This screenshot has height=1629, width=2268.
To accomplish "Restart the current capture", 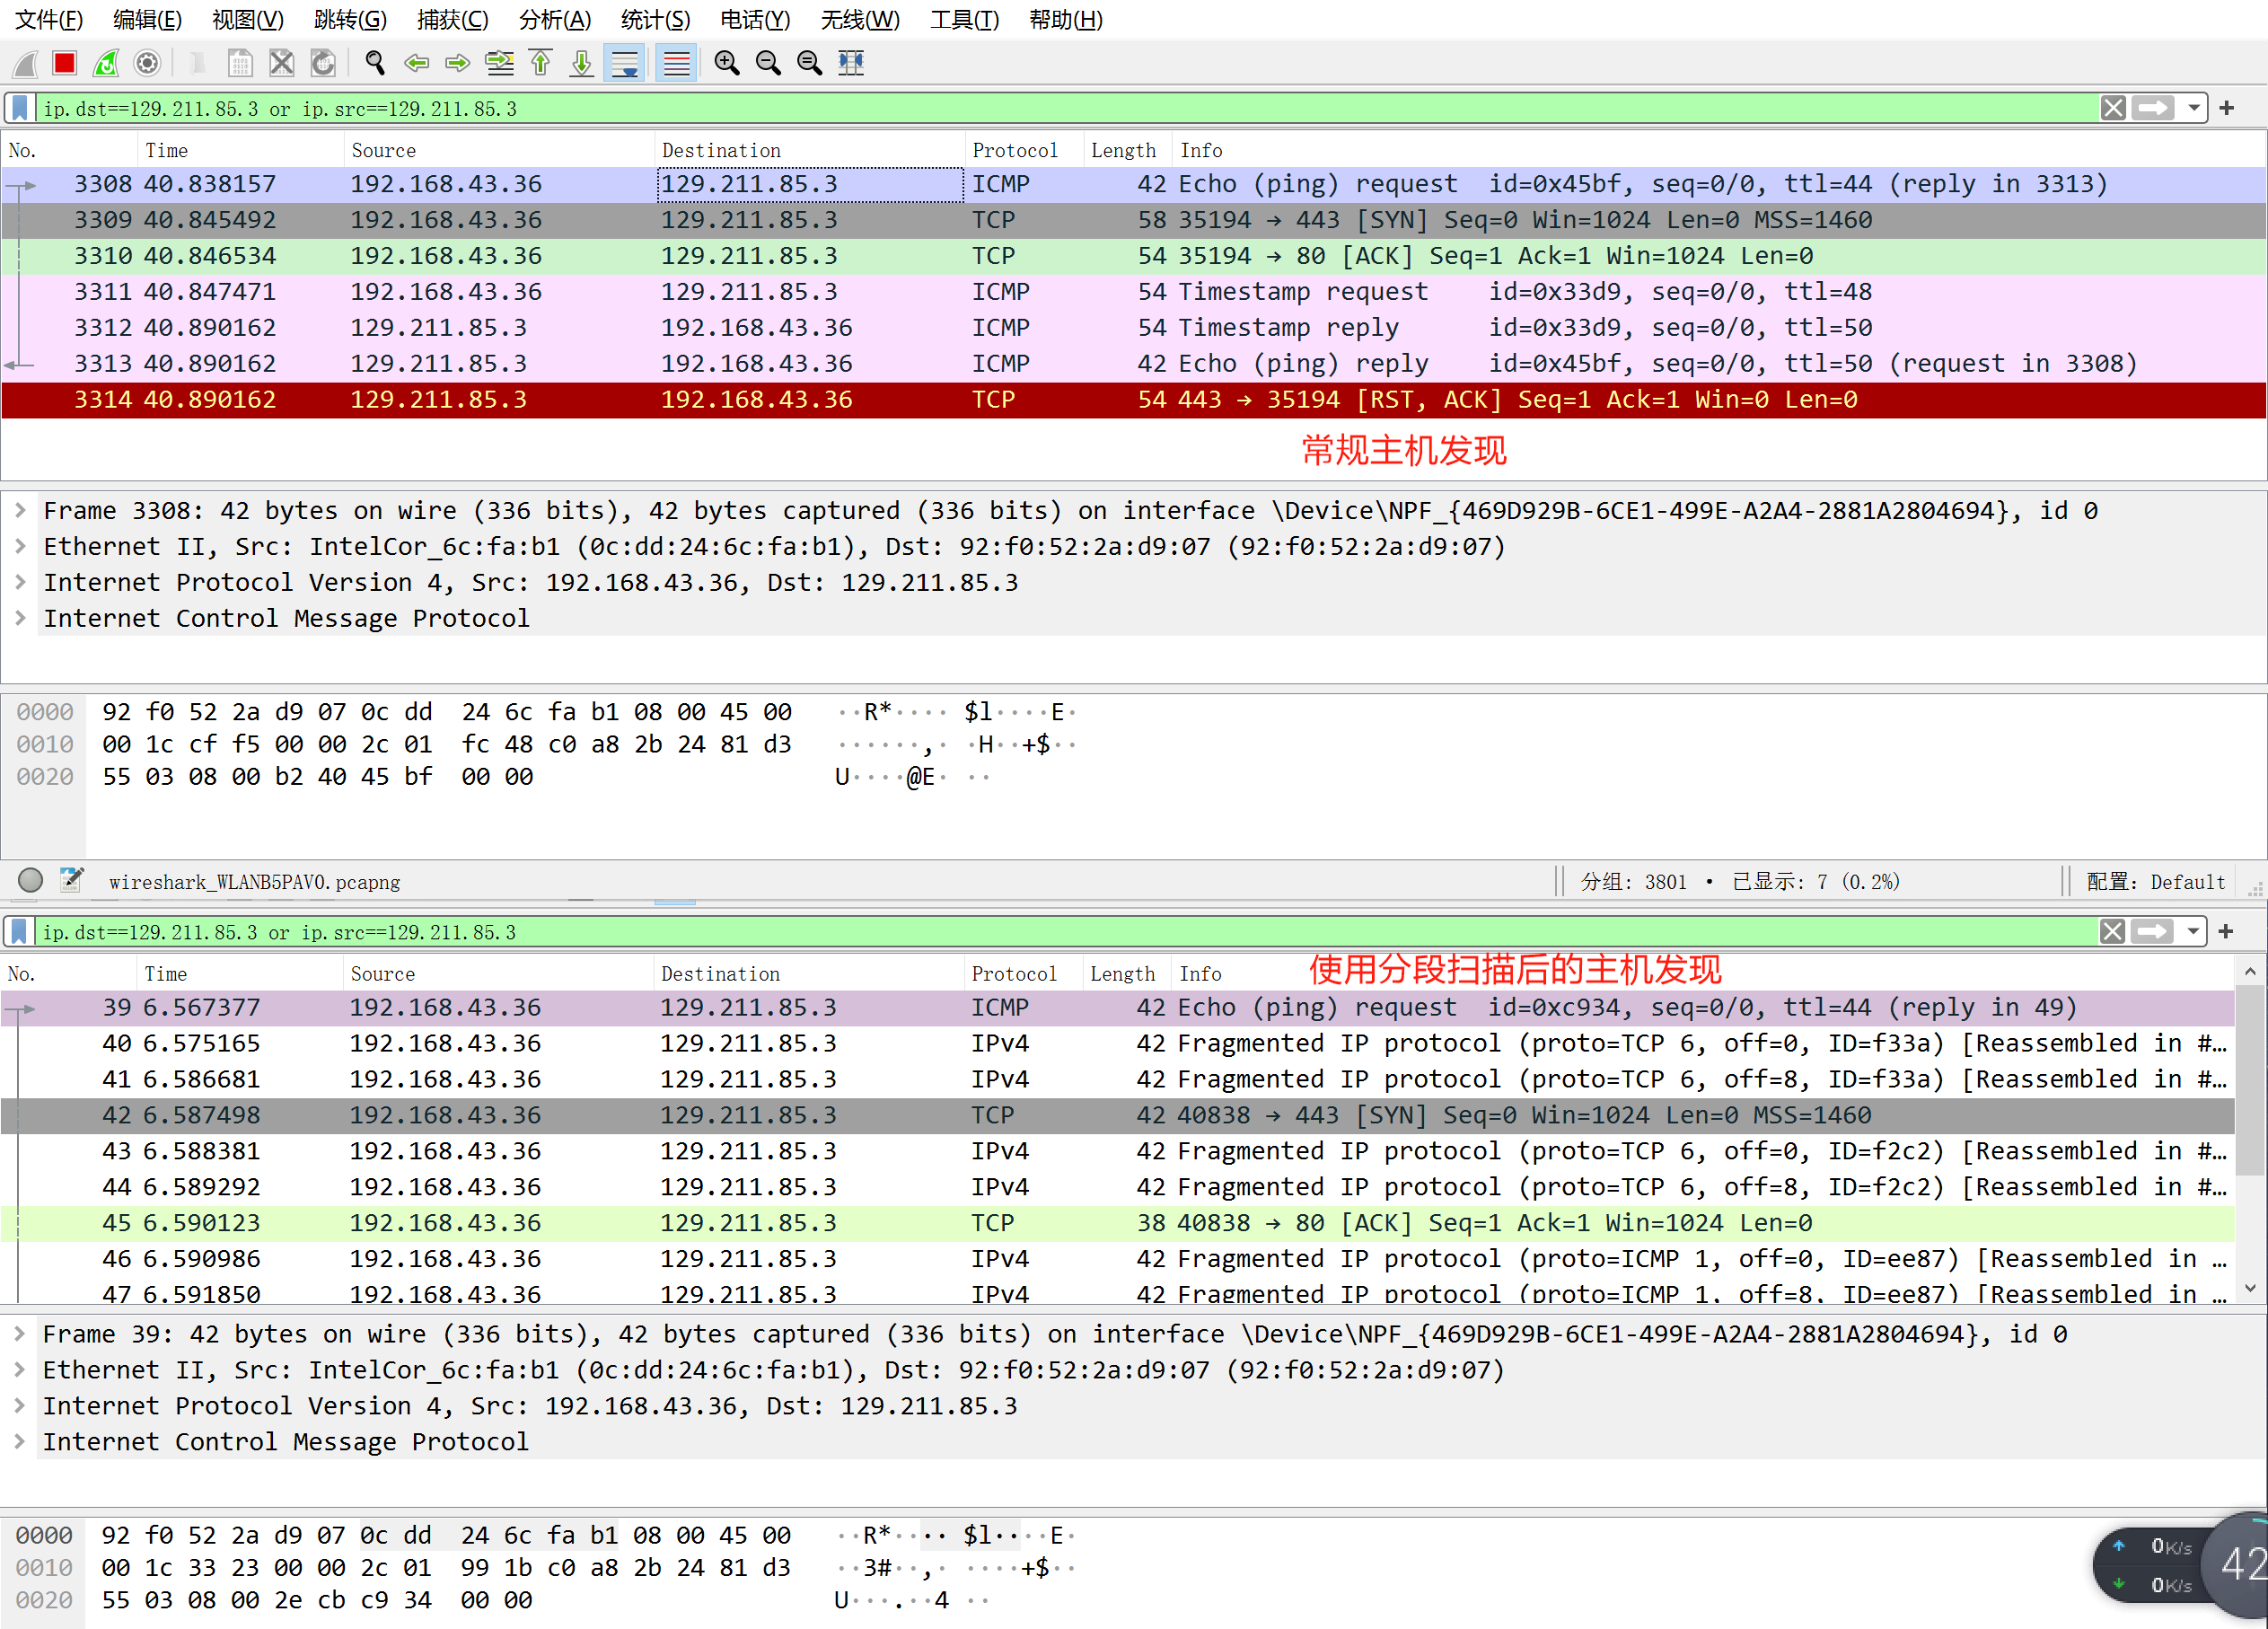I will pyautogui.click(x=106, y=63).
